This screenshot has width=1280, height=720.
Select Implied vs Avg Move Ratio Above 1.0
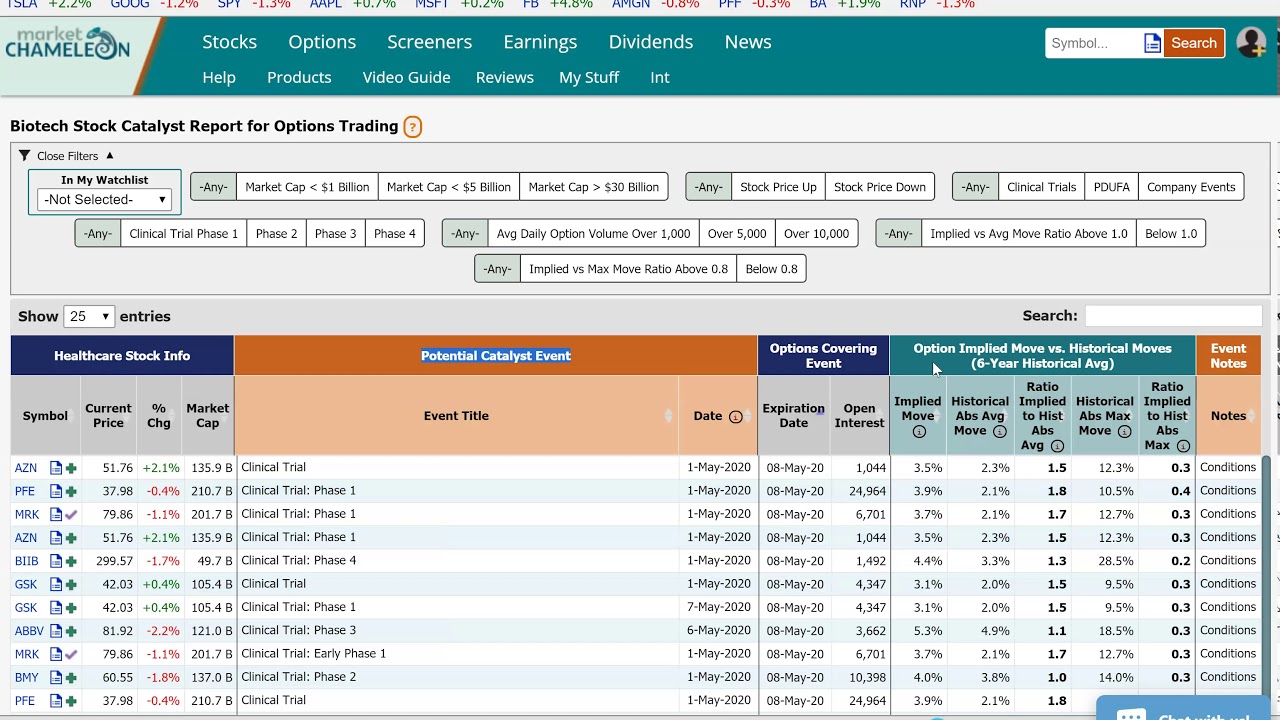(1028, 234)
